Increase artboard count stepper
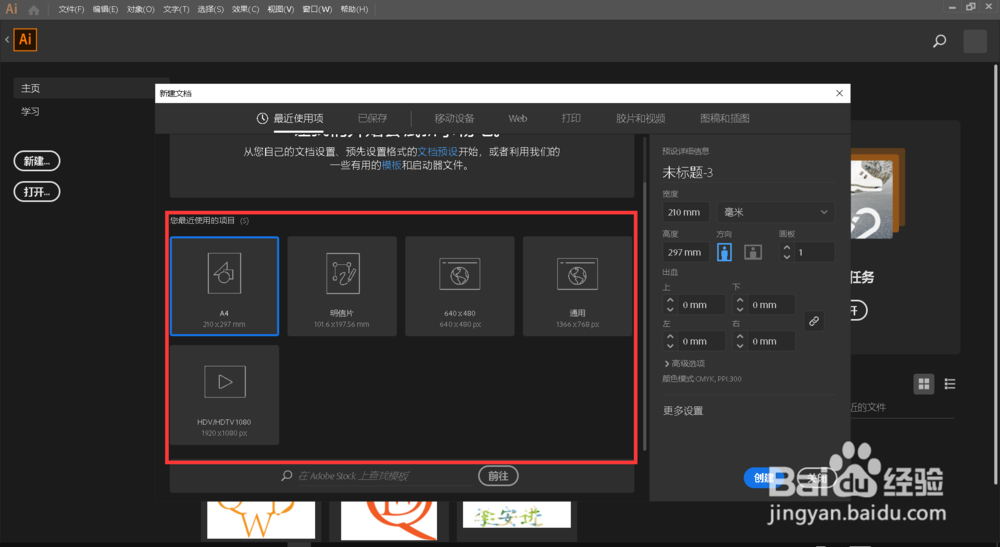 [x=786, y=247]
